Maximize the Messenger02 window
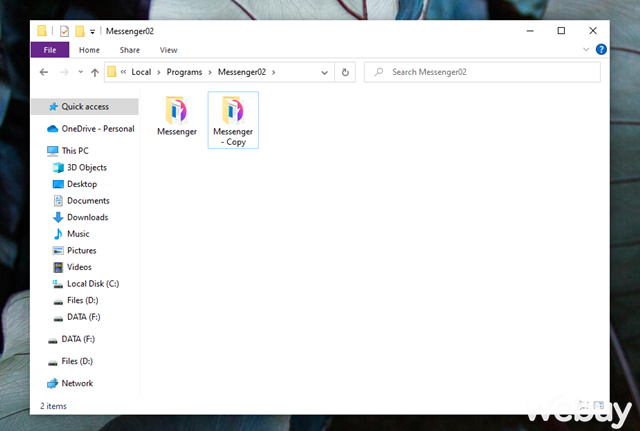 coord(561,31)
